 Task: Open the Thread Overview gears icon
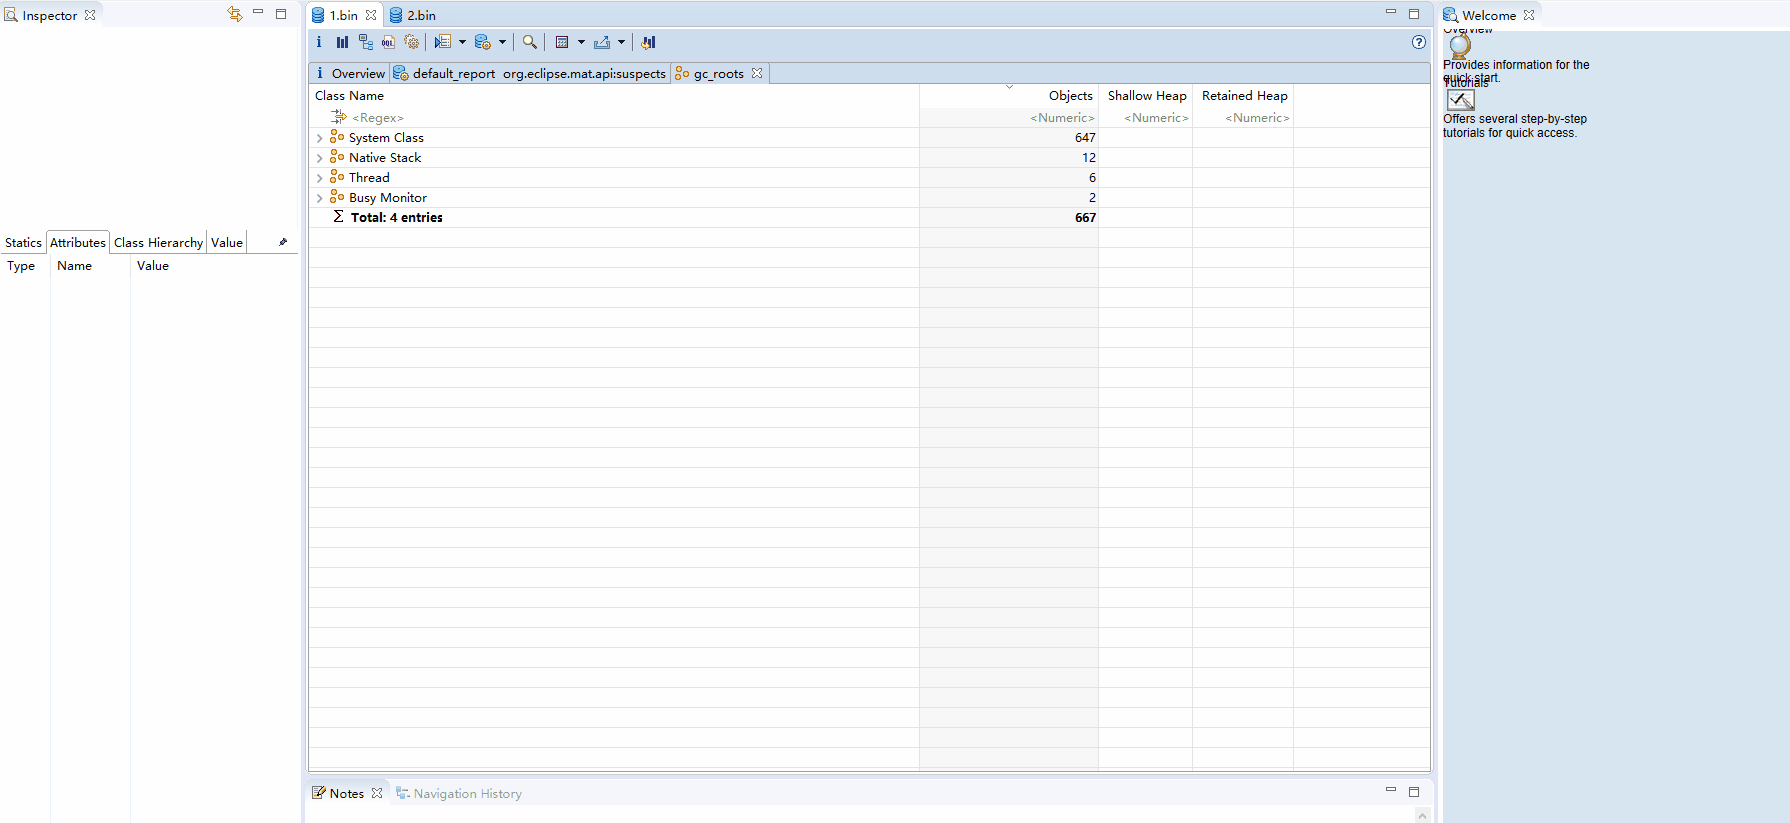pos(411,42)
